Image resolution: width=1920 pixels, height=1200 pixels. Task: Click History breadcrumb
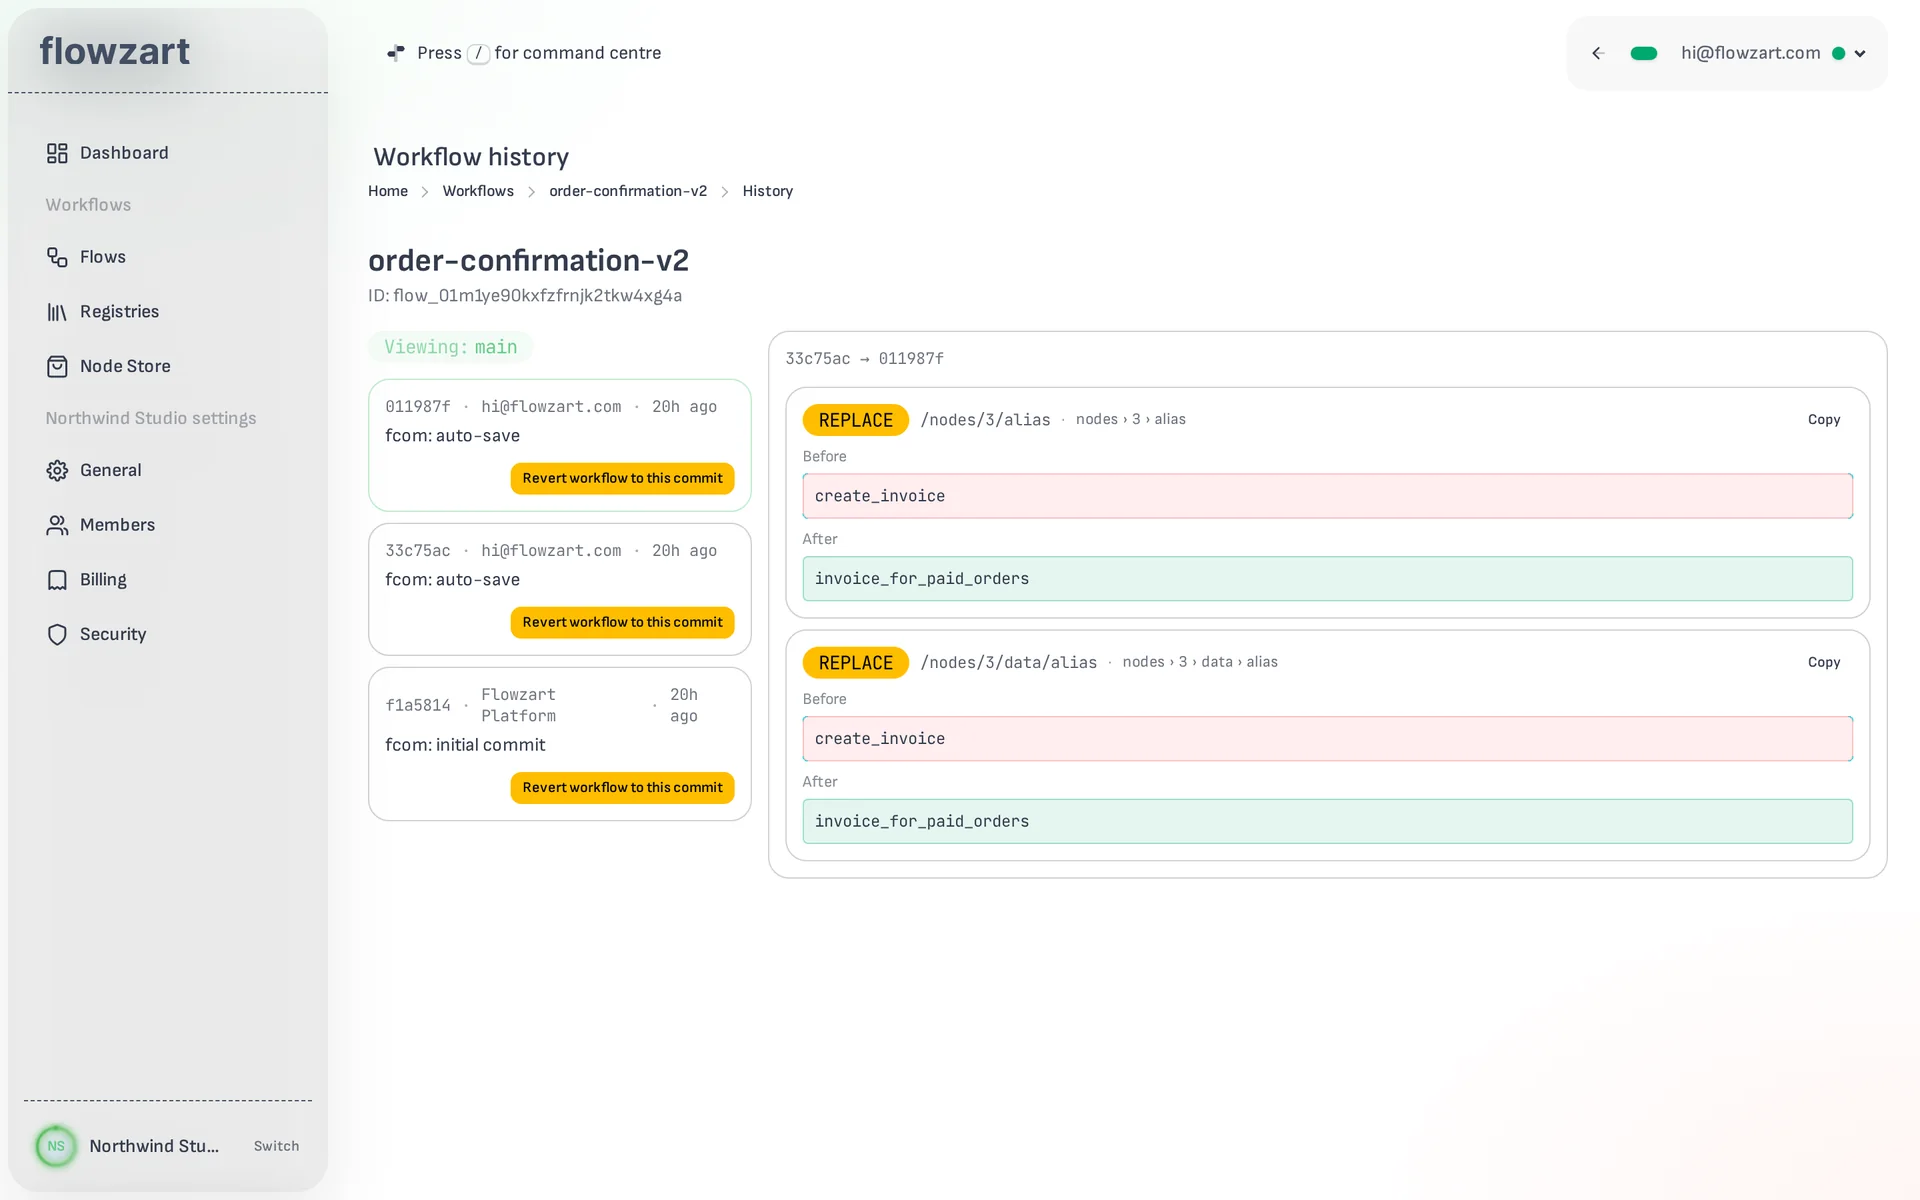point(768,191)
